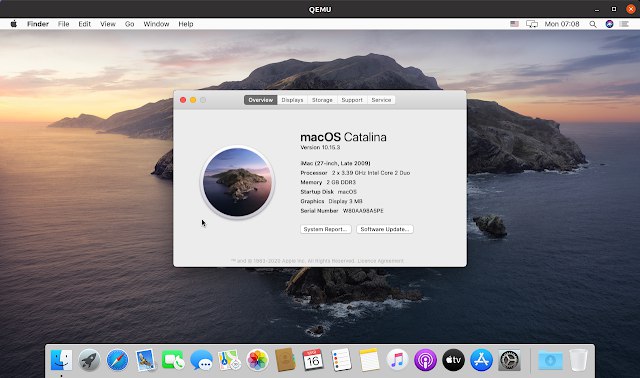Select the Support tab
Image resolution: width=640 pixels, height=378 pixels.
(x=352, y=100)
